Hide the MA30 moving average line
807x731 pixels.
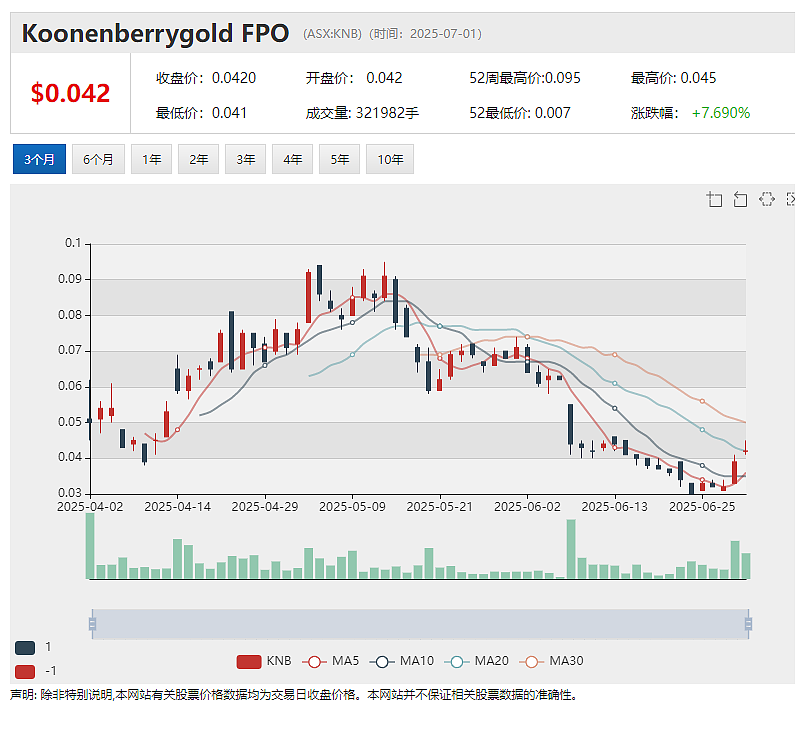click(x=551, y=662)
